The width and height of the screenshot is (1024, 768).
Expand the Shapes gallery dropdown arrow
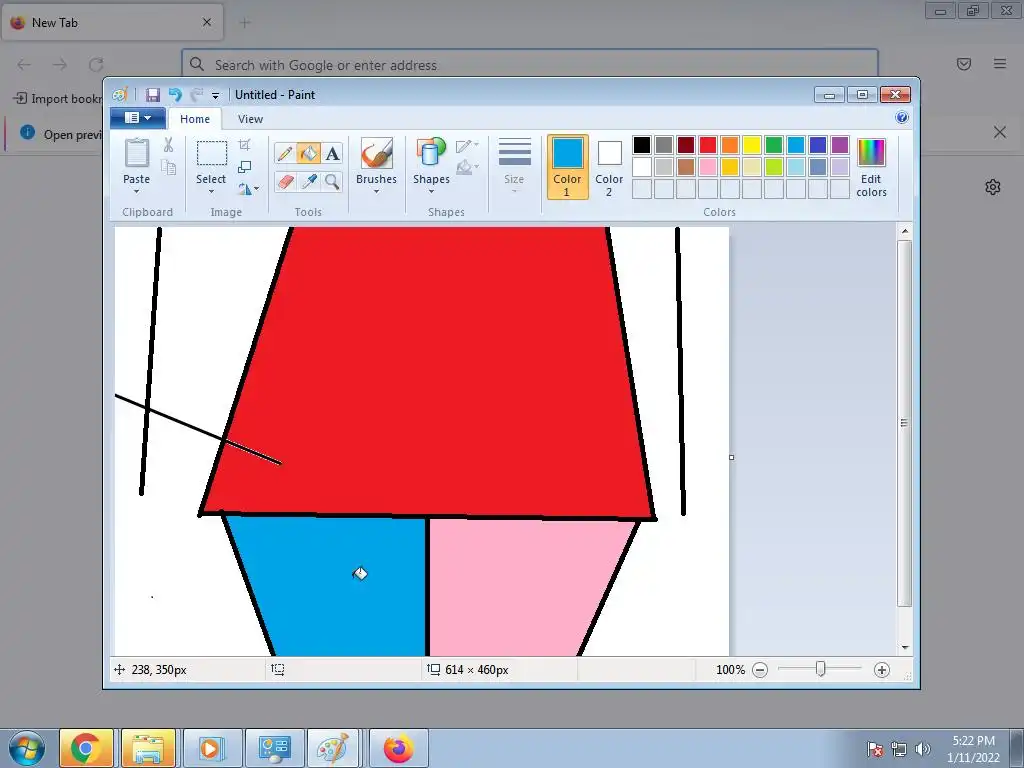[431, 192]
